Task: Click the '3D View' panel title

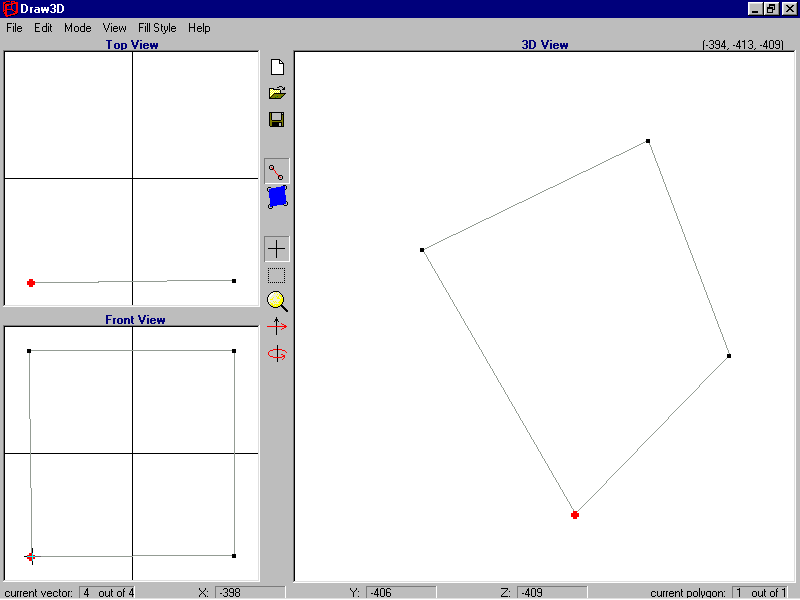Action: tap(545, 45)
